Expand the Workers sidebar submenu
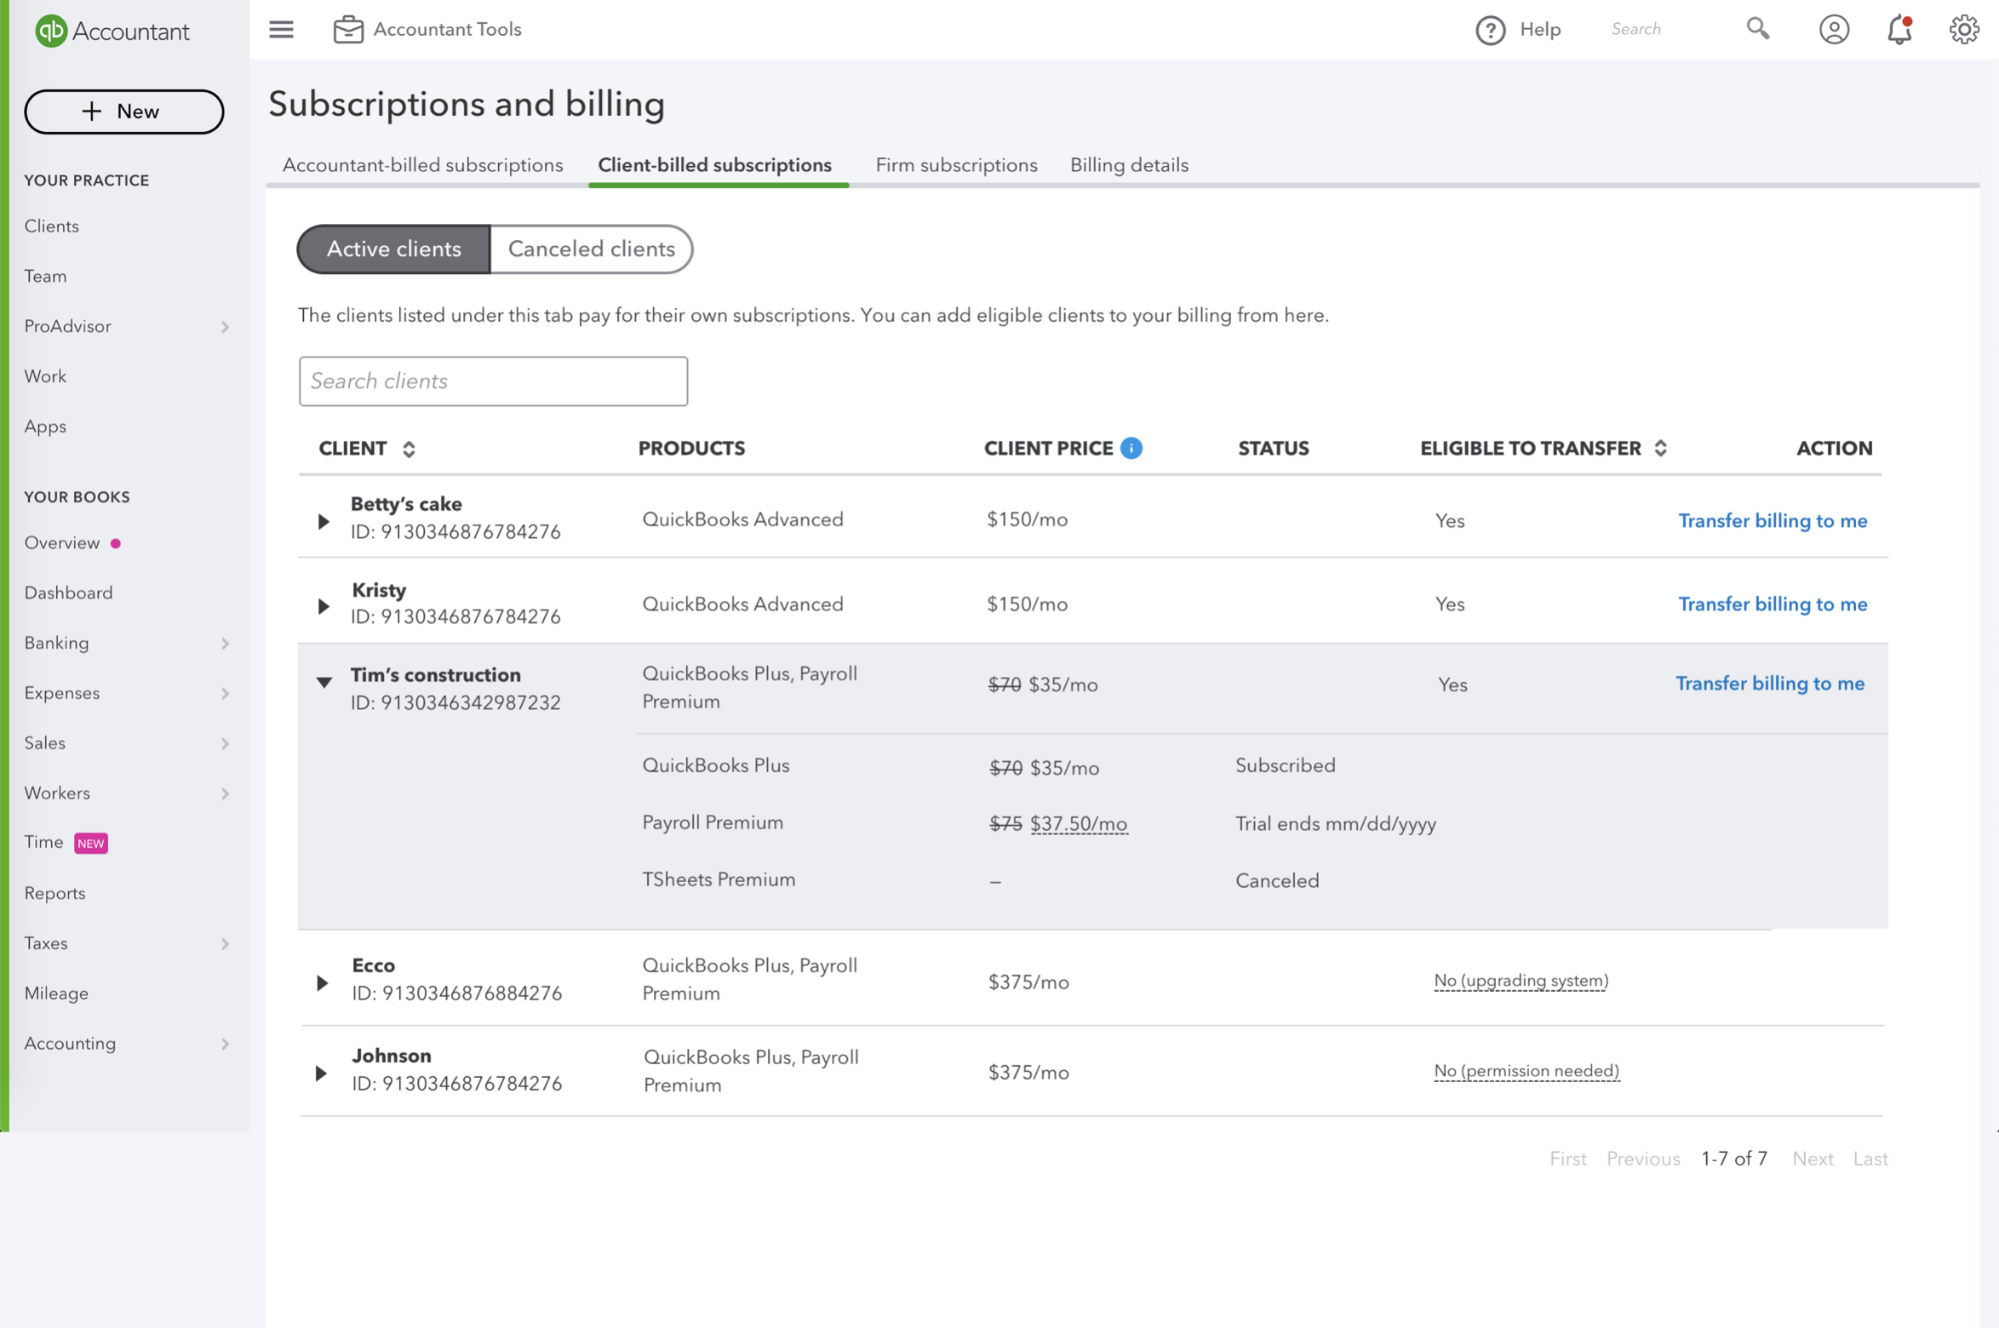This screenshot has width=1999, height=1329. click(225, 794)
